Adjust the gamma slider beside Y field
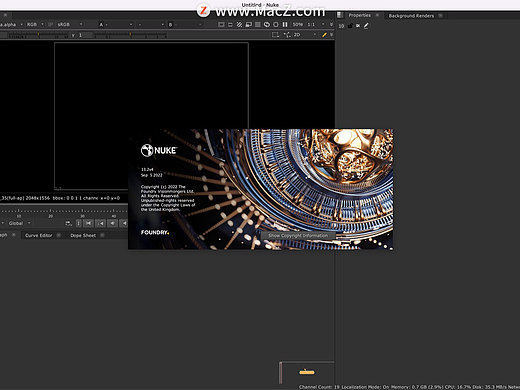 (x=130, y=35)
